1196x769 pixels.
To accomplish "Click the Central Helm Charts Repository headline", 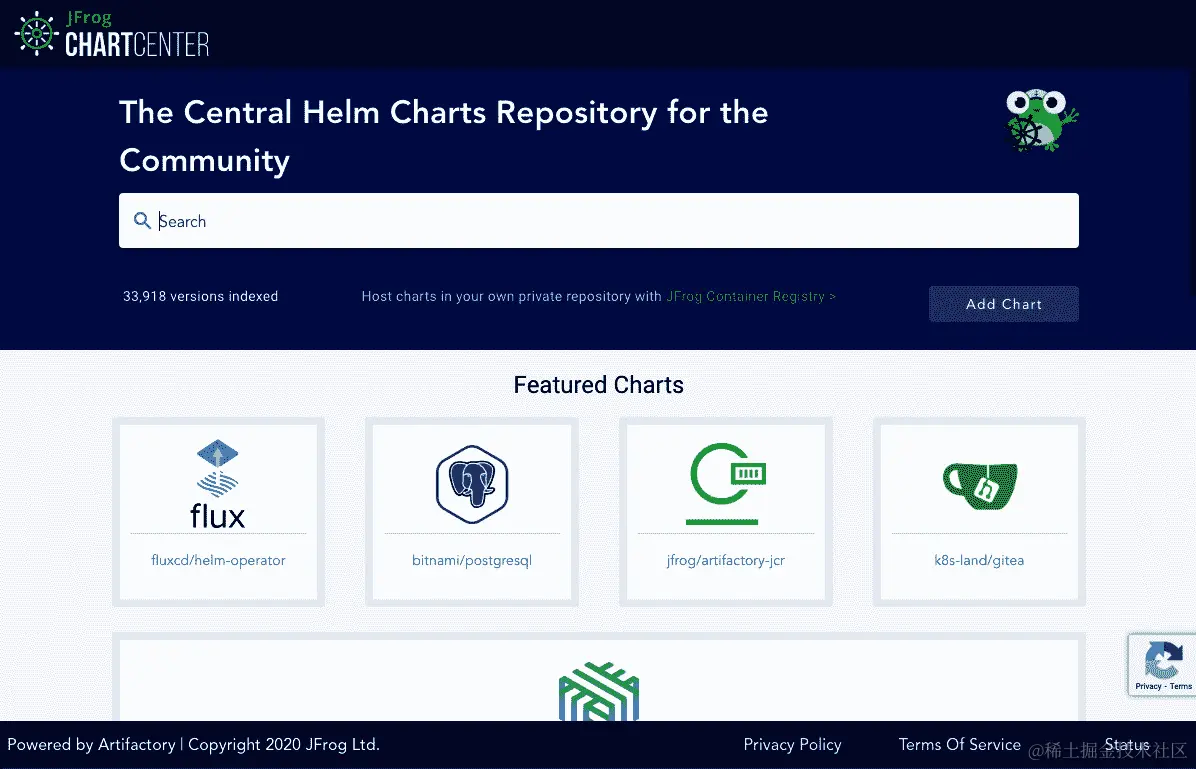I will pyautogui.click(x=444, y=136).
